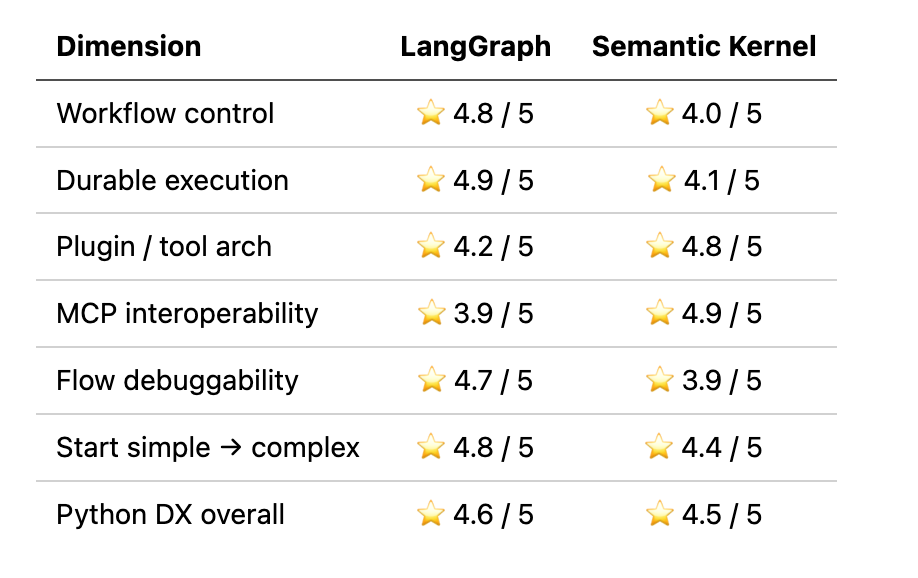Click the Semantic Kernel column header
This screenshot has height=578, width=918.
(x=704, y=46)
